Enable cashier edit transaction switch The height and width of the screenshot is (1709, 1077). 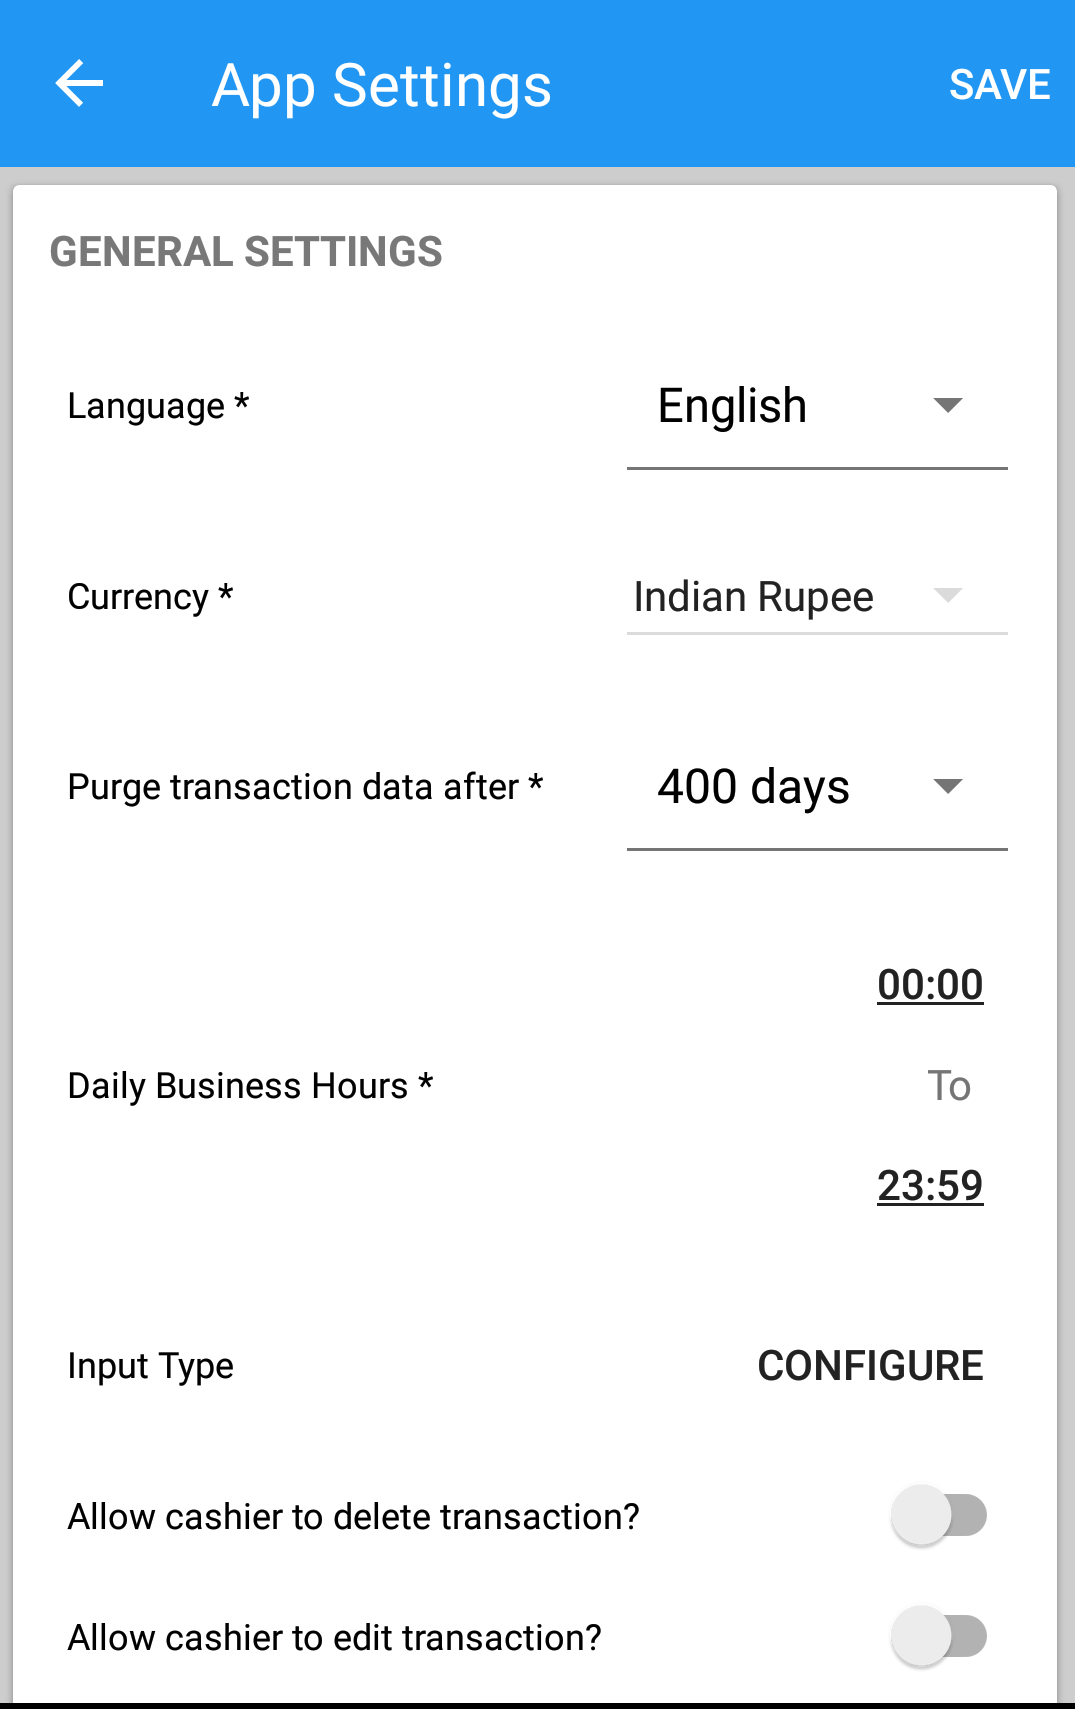tap(939, 1637)
